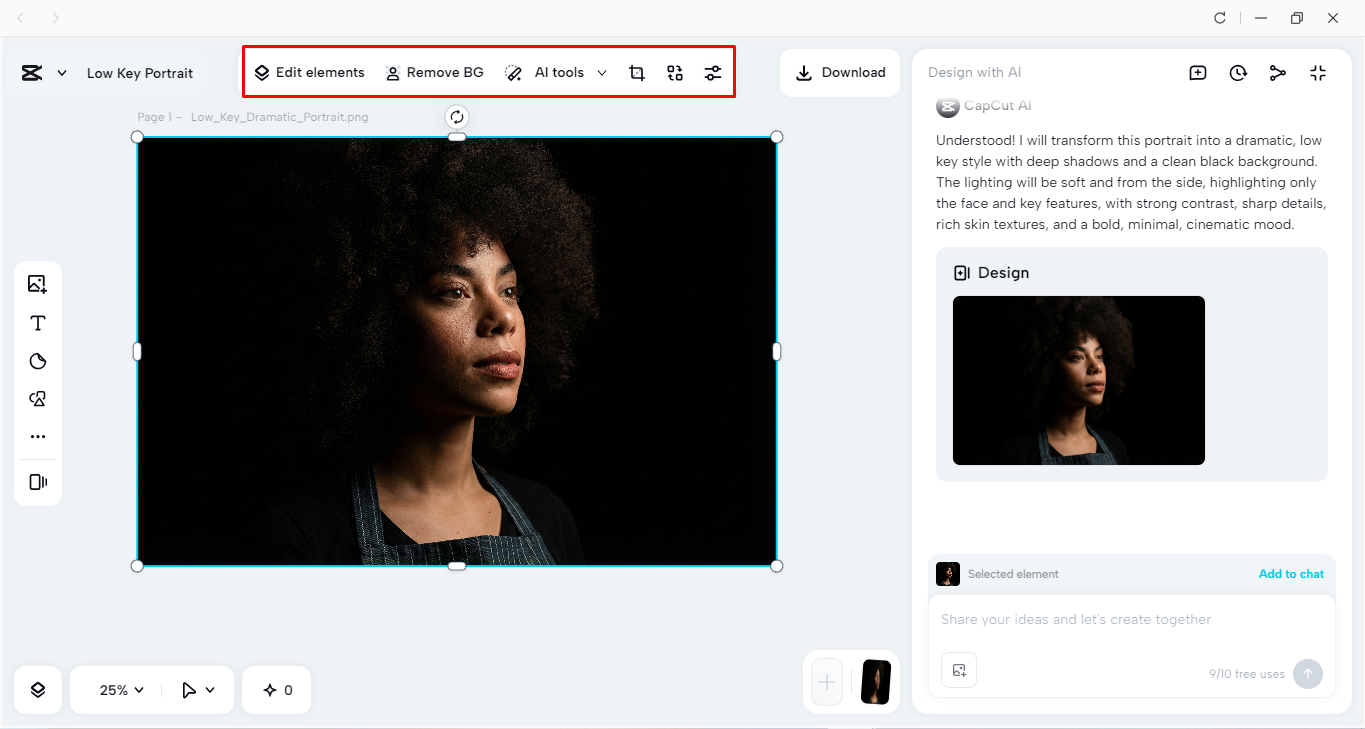Select the add image tool in sidebar
1365x729 pixels.
(x=38, y=284)
